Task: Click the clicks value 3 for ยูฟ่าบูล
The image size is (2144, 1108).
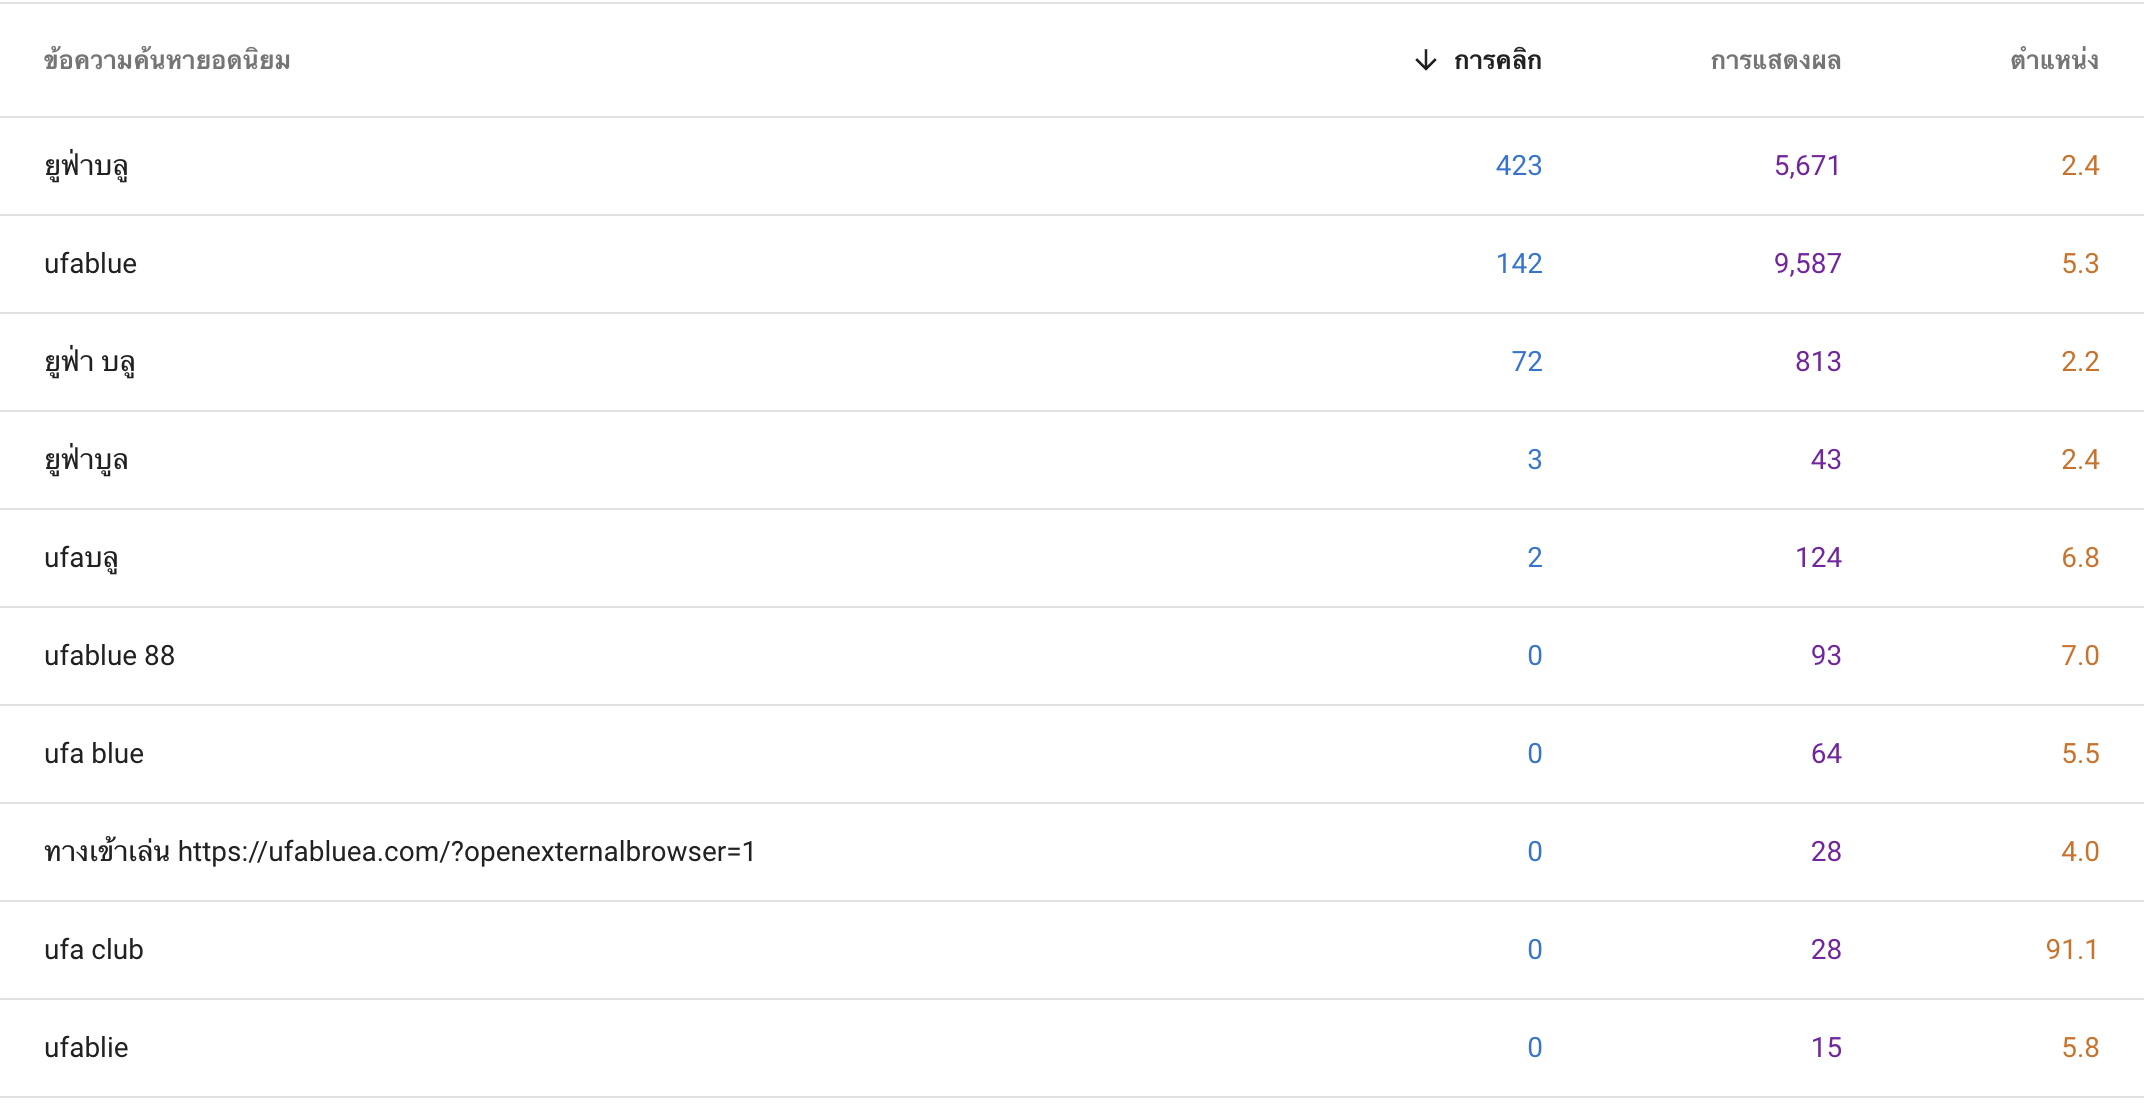Action: click(x=1535, y=460)
